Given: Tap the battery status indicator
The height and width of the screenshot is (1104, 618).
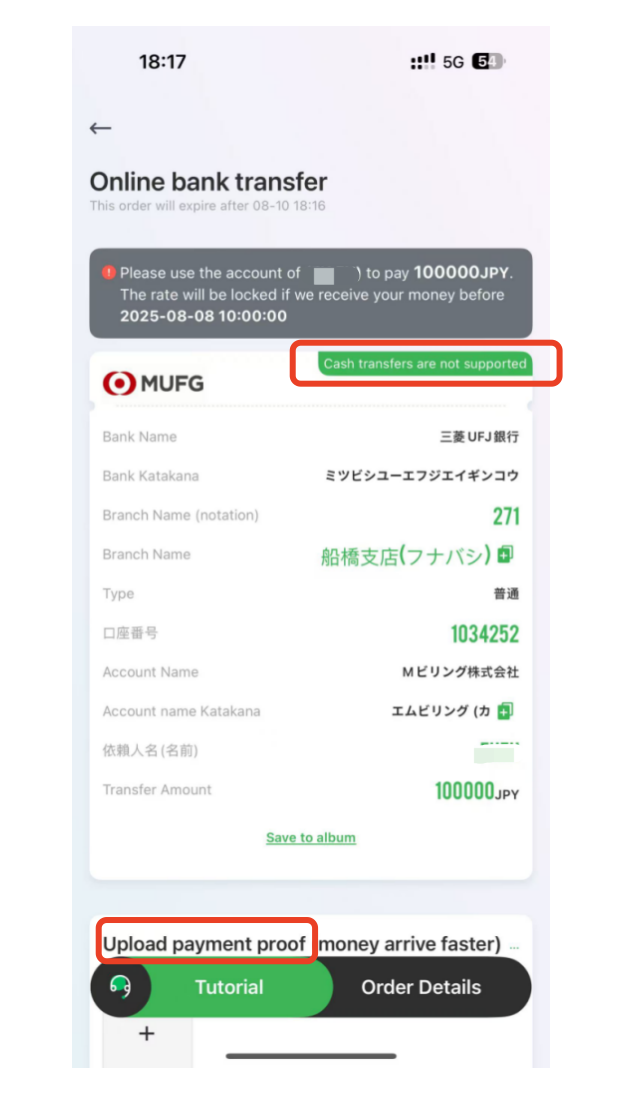Looking at the screenshot, I should [x=488, y=62].
